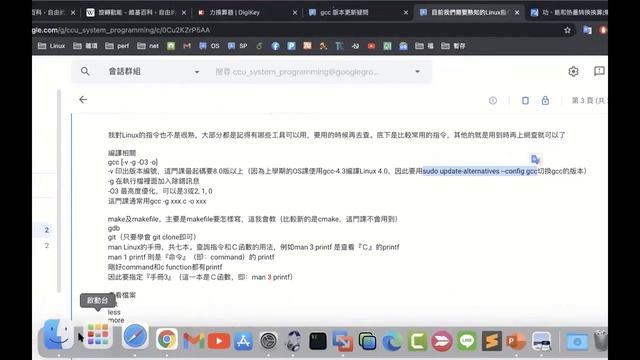Close the DigiKey tab

(295, 13)
